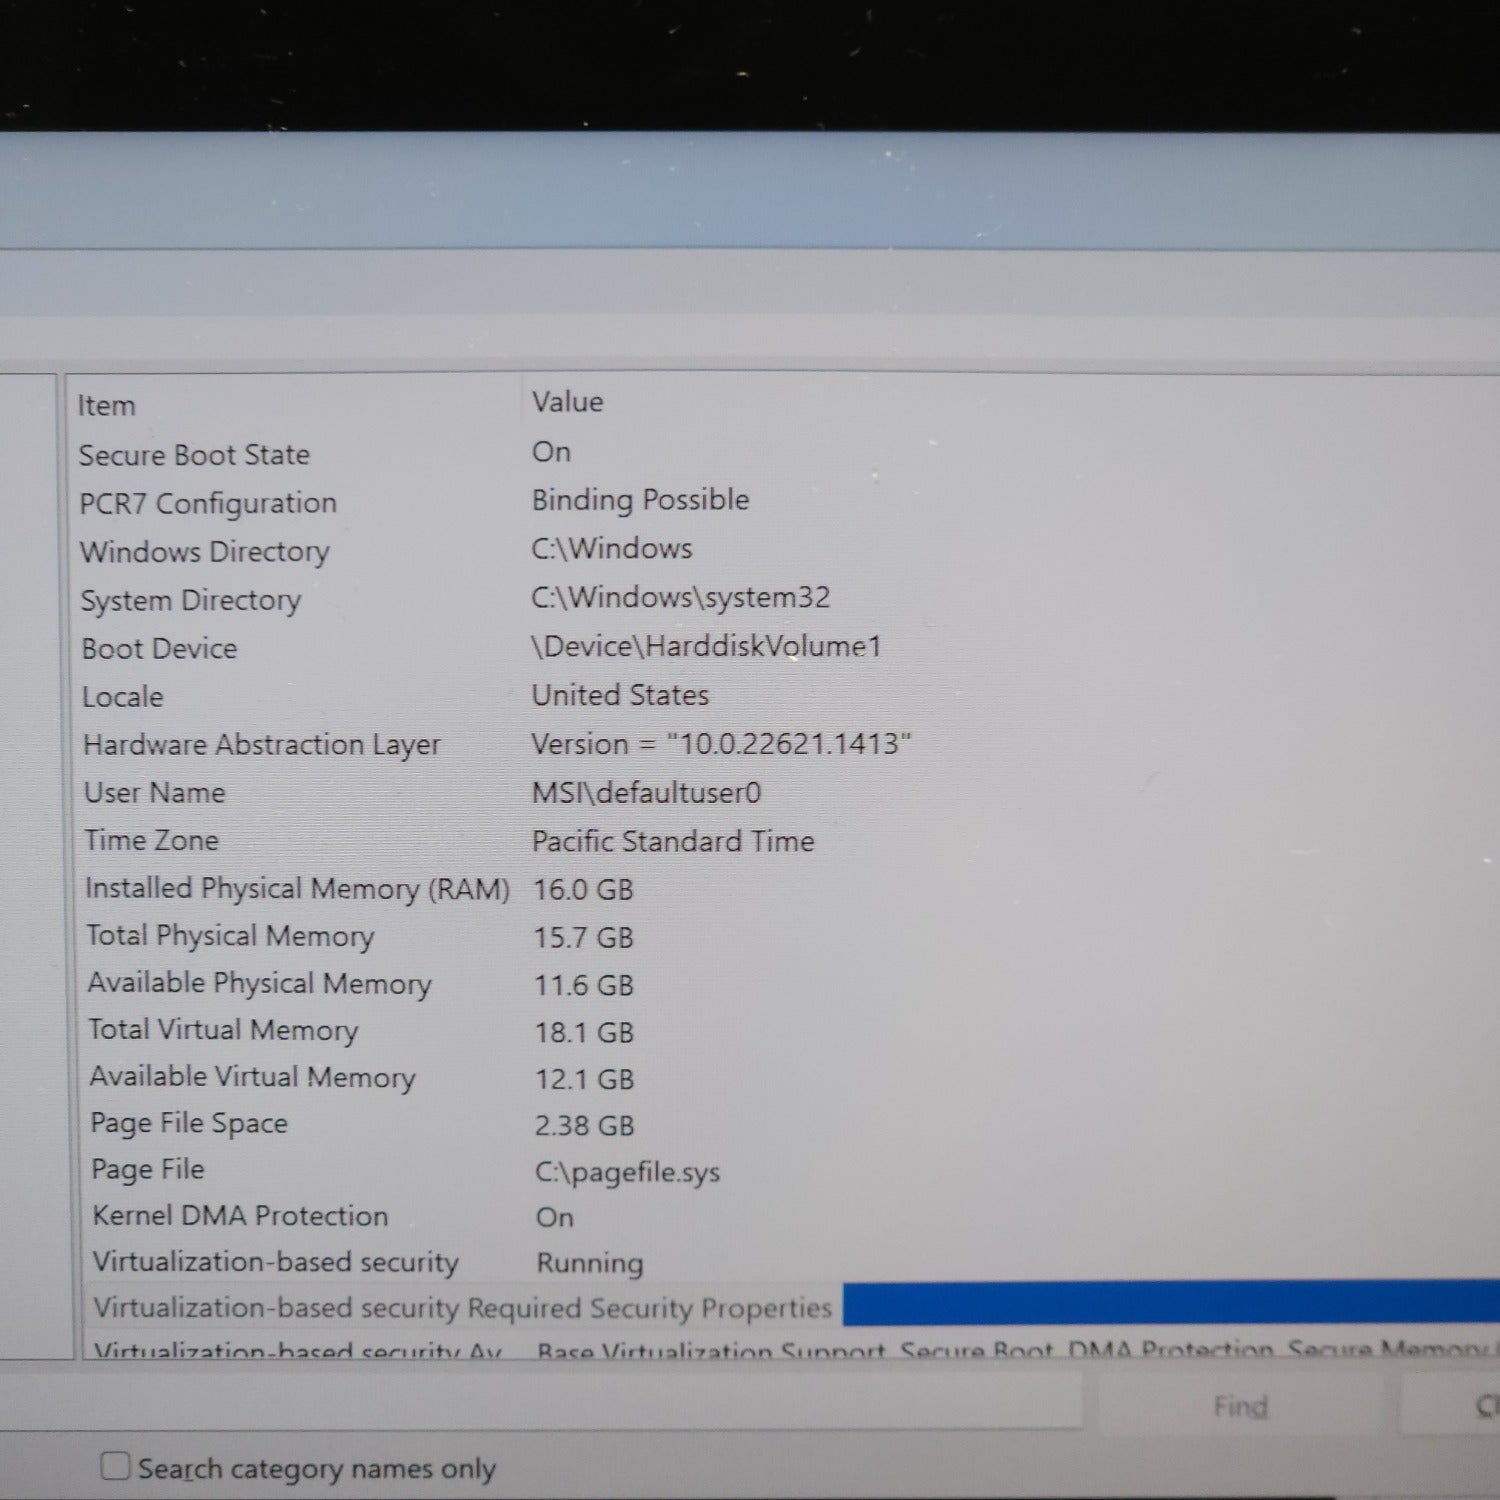Select the Page File Space row
This screenshot has width=1500, height=1500.
coord(189,1123)
